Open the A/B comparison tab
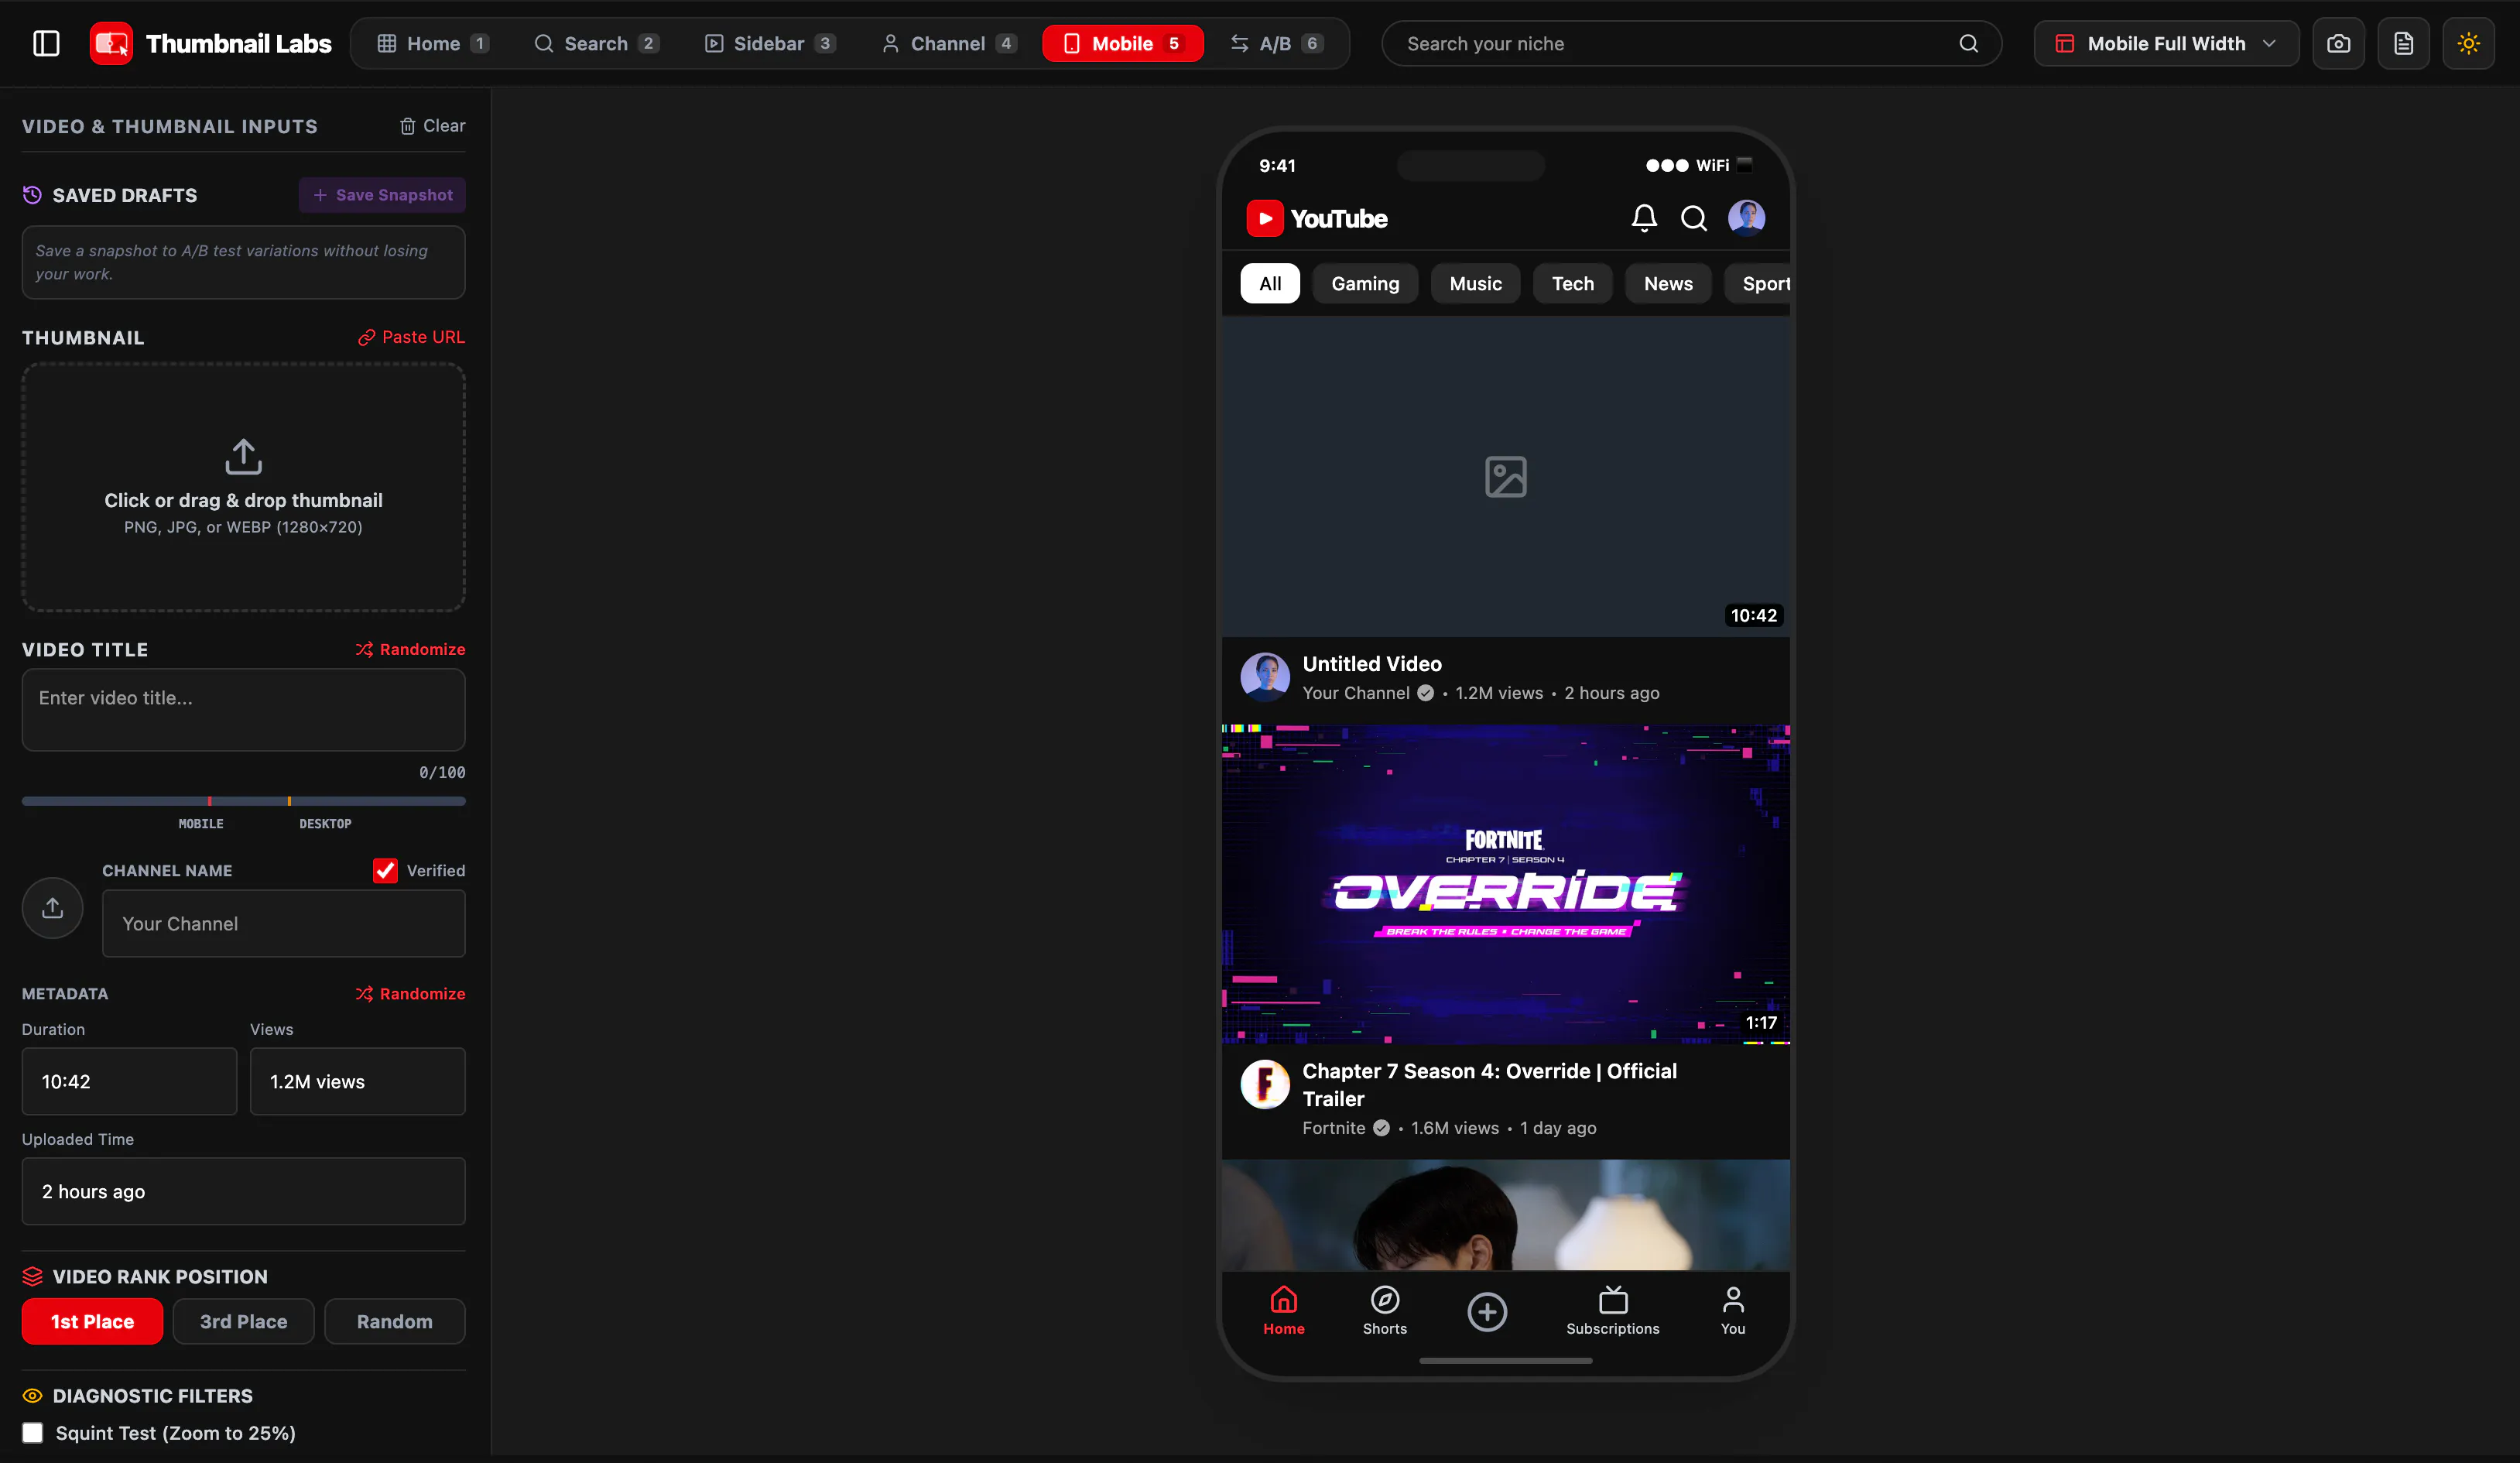The height and width of the screenshot is (1463, 2520). tap(1276, 43)
